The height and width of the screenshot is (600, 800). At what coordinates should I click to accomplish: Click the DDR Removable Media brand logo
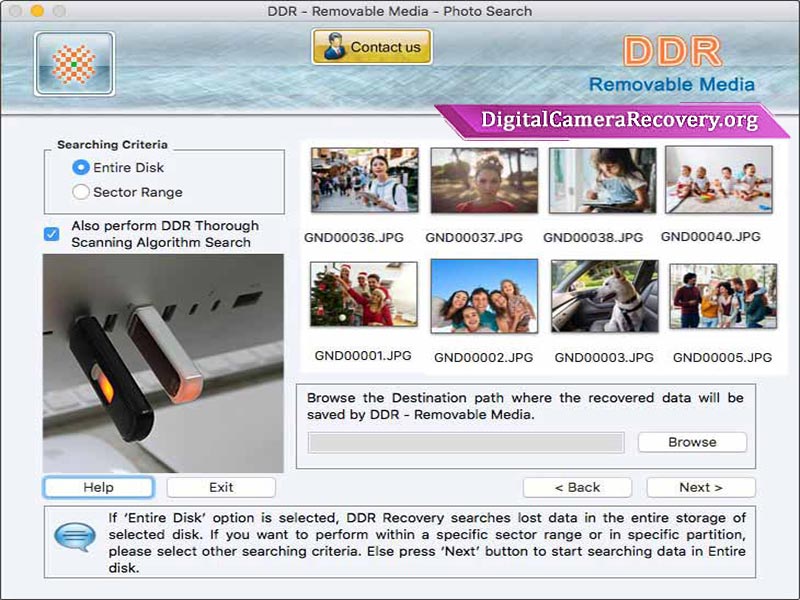672,64
